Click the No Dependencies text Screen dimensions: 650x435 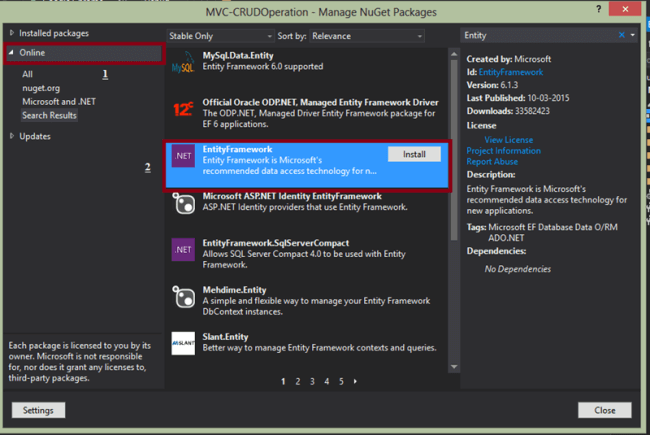pos(518,269)
